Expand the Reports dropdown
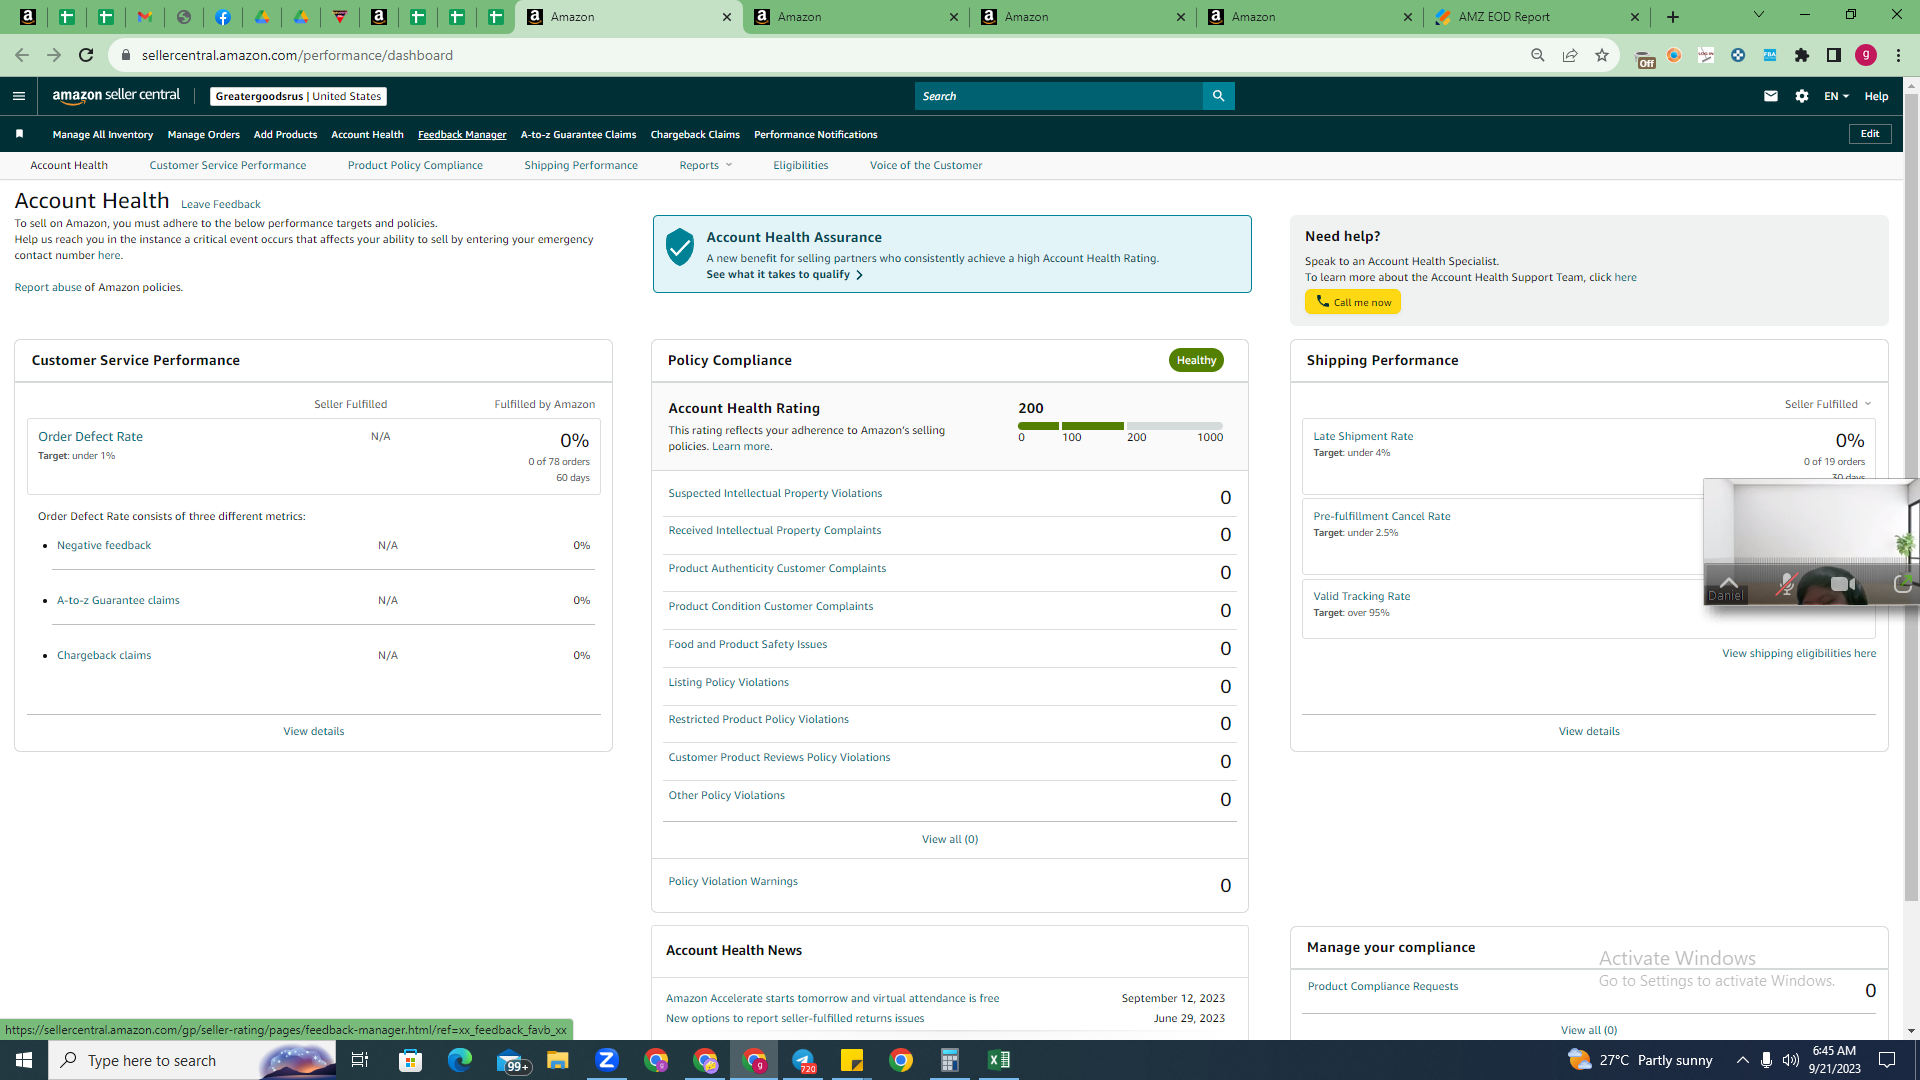 [706, 165]
